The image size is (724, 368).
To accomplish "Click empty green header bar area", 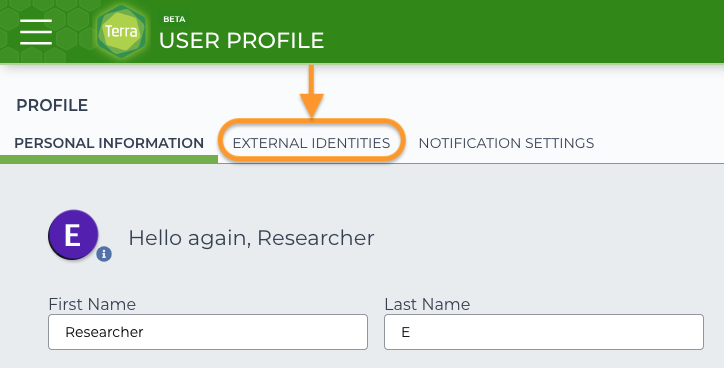I will pos(522,31).
